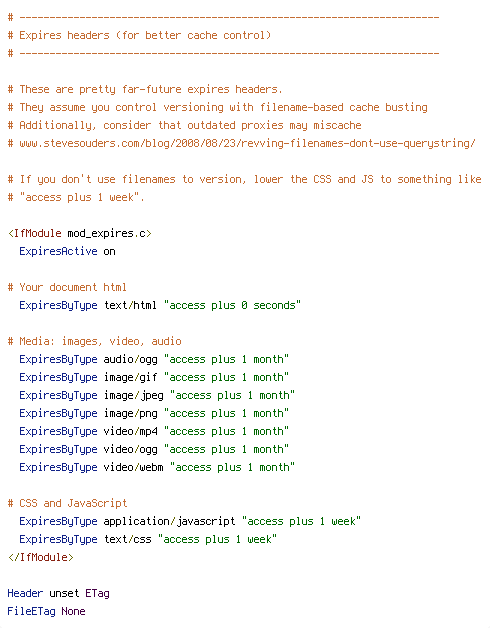This screenshot has width=490, height=628.
Task: Click the FileETag None directive
Action: tap(46, 612)
